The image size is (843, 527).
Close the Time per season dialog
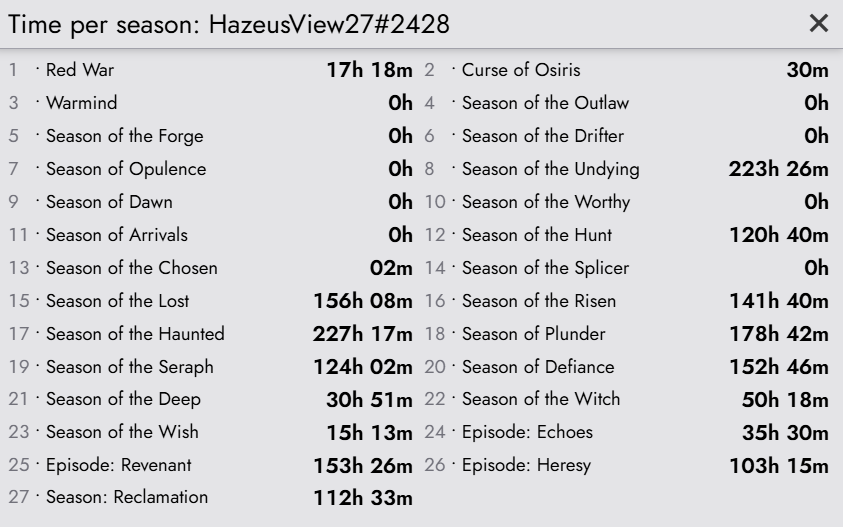[818, 23]
